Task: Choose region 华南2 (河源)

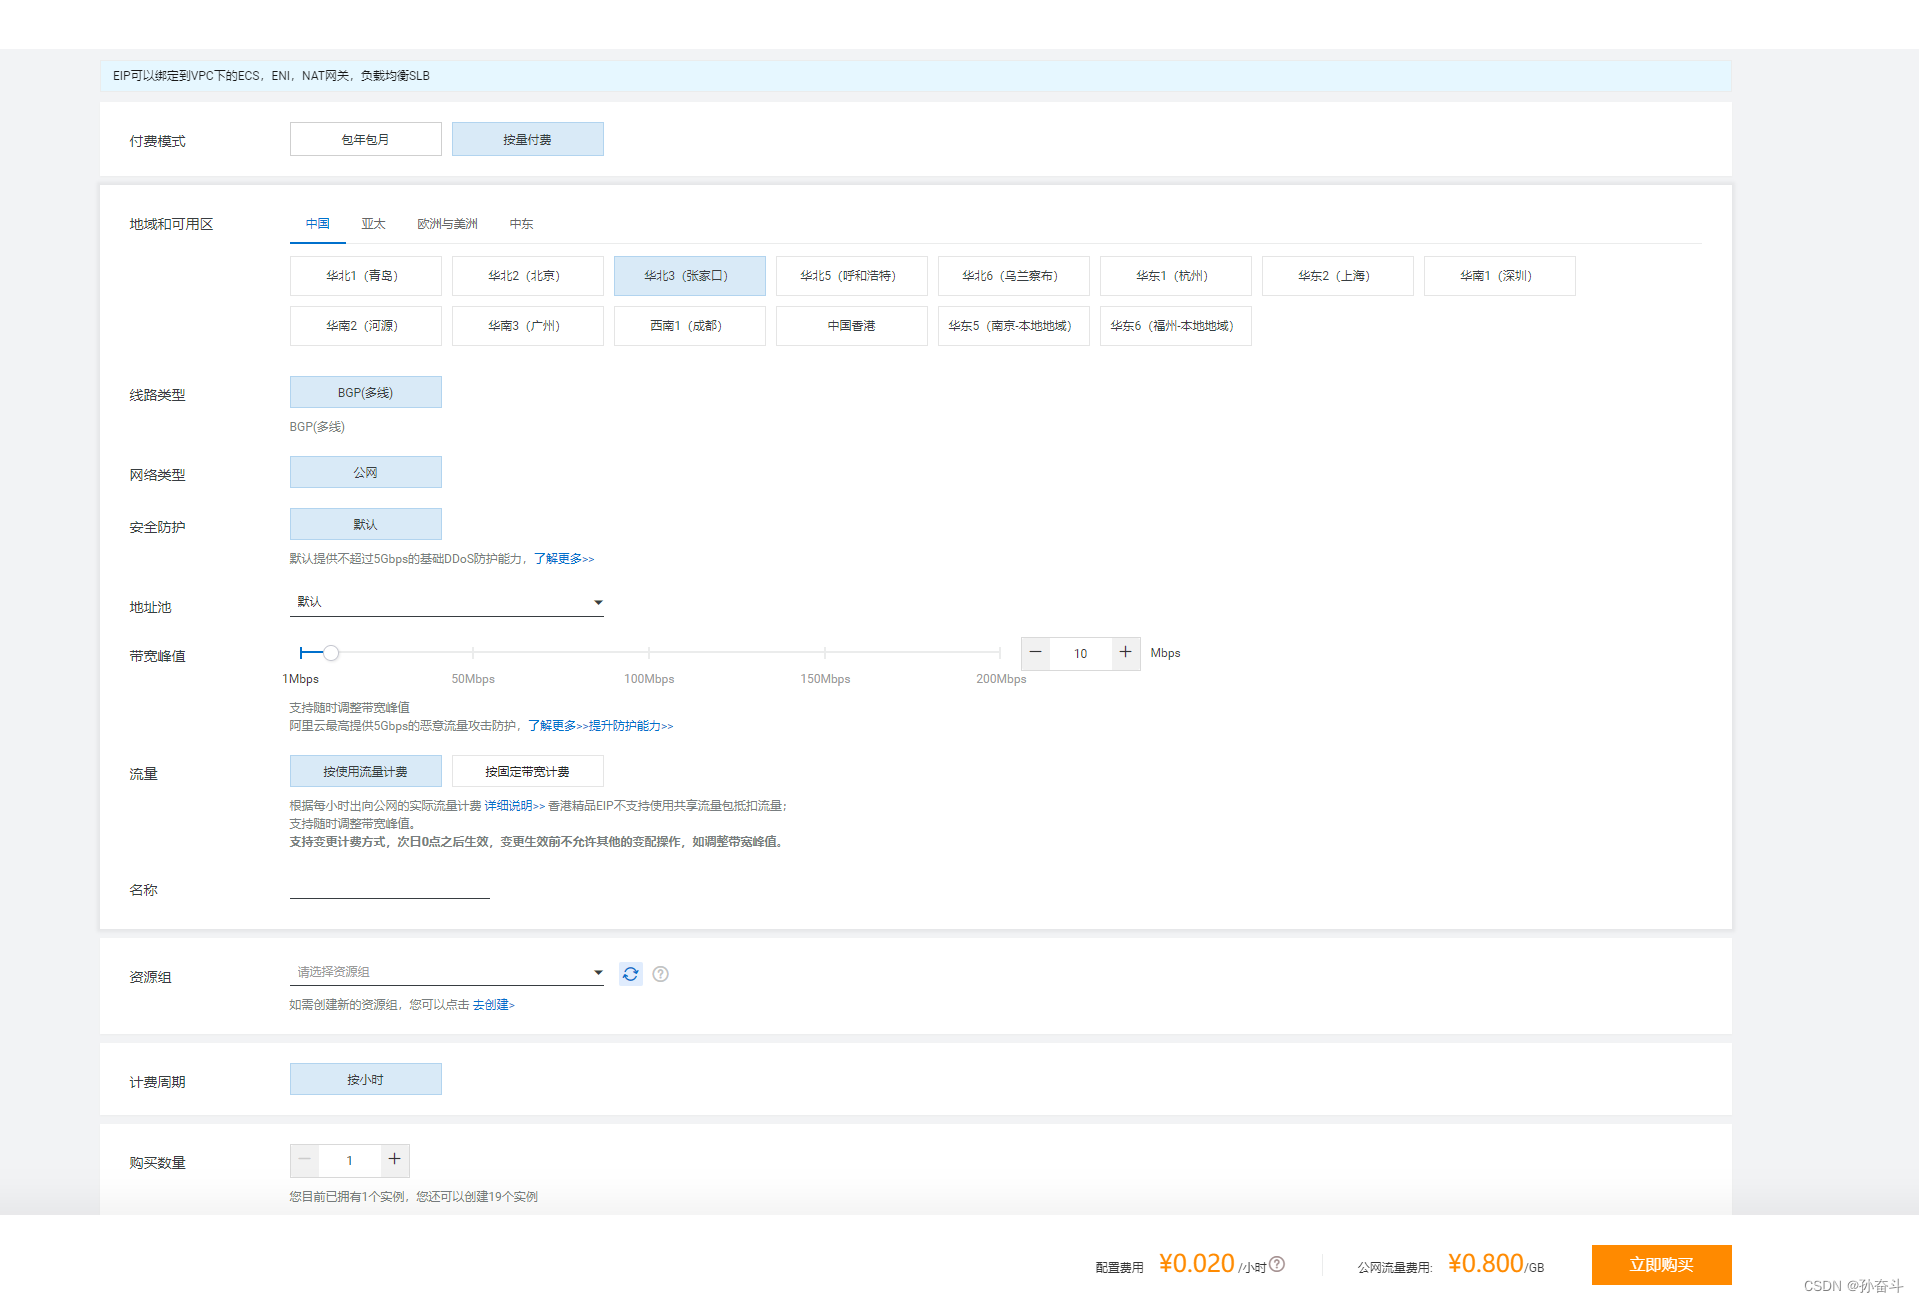Action: 366,326
